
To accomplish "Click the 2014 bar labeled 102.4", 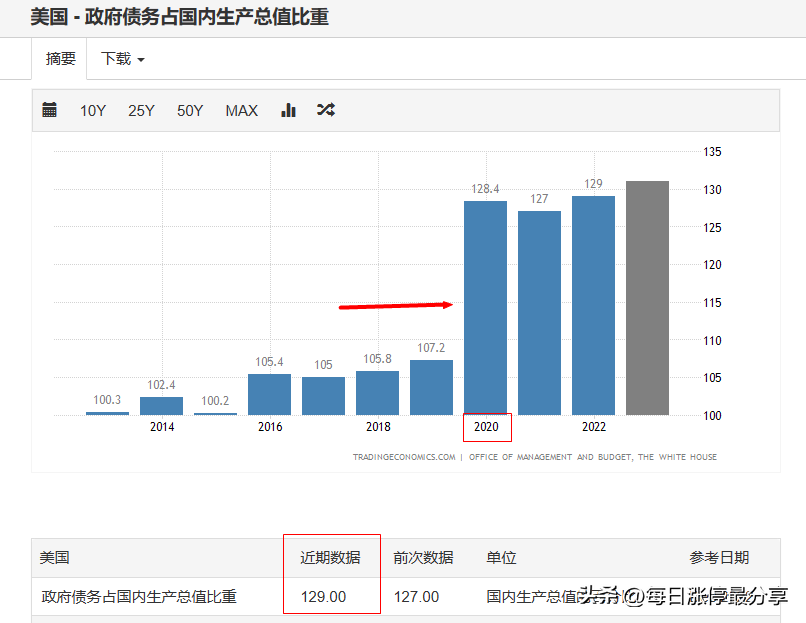I will coord(161,406).
